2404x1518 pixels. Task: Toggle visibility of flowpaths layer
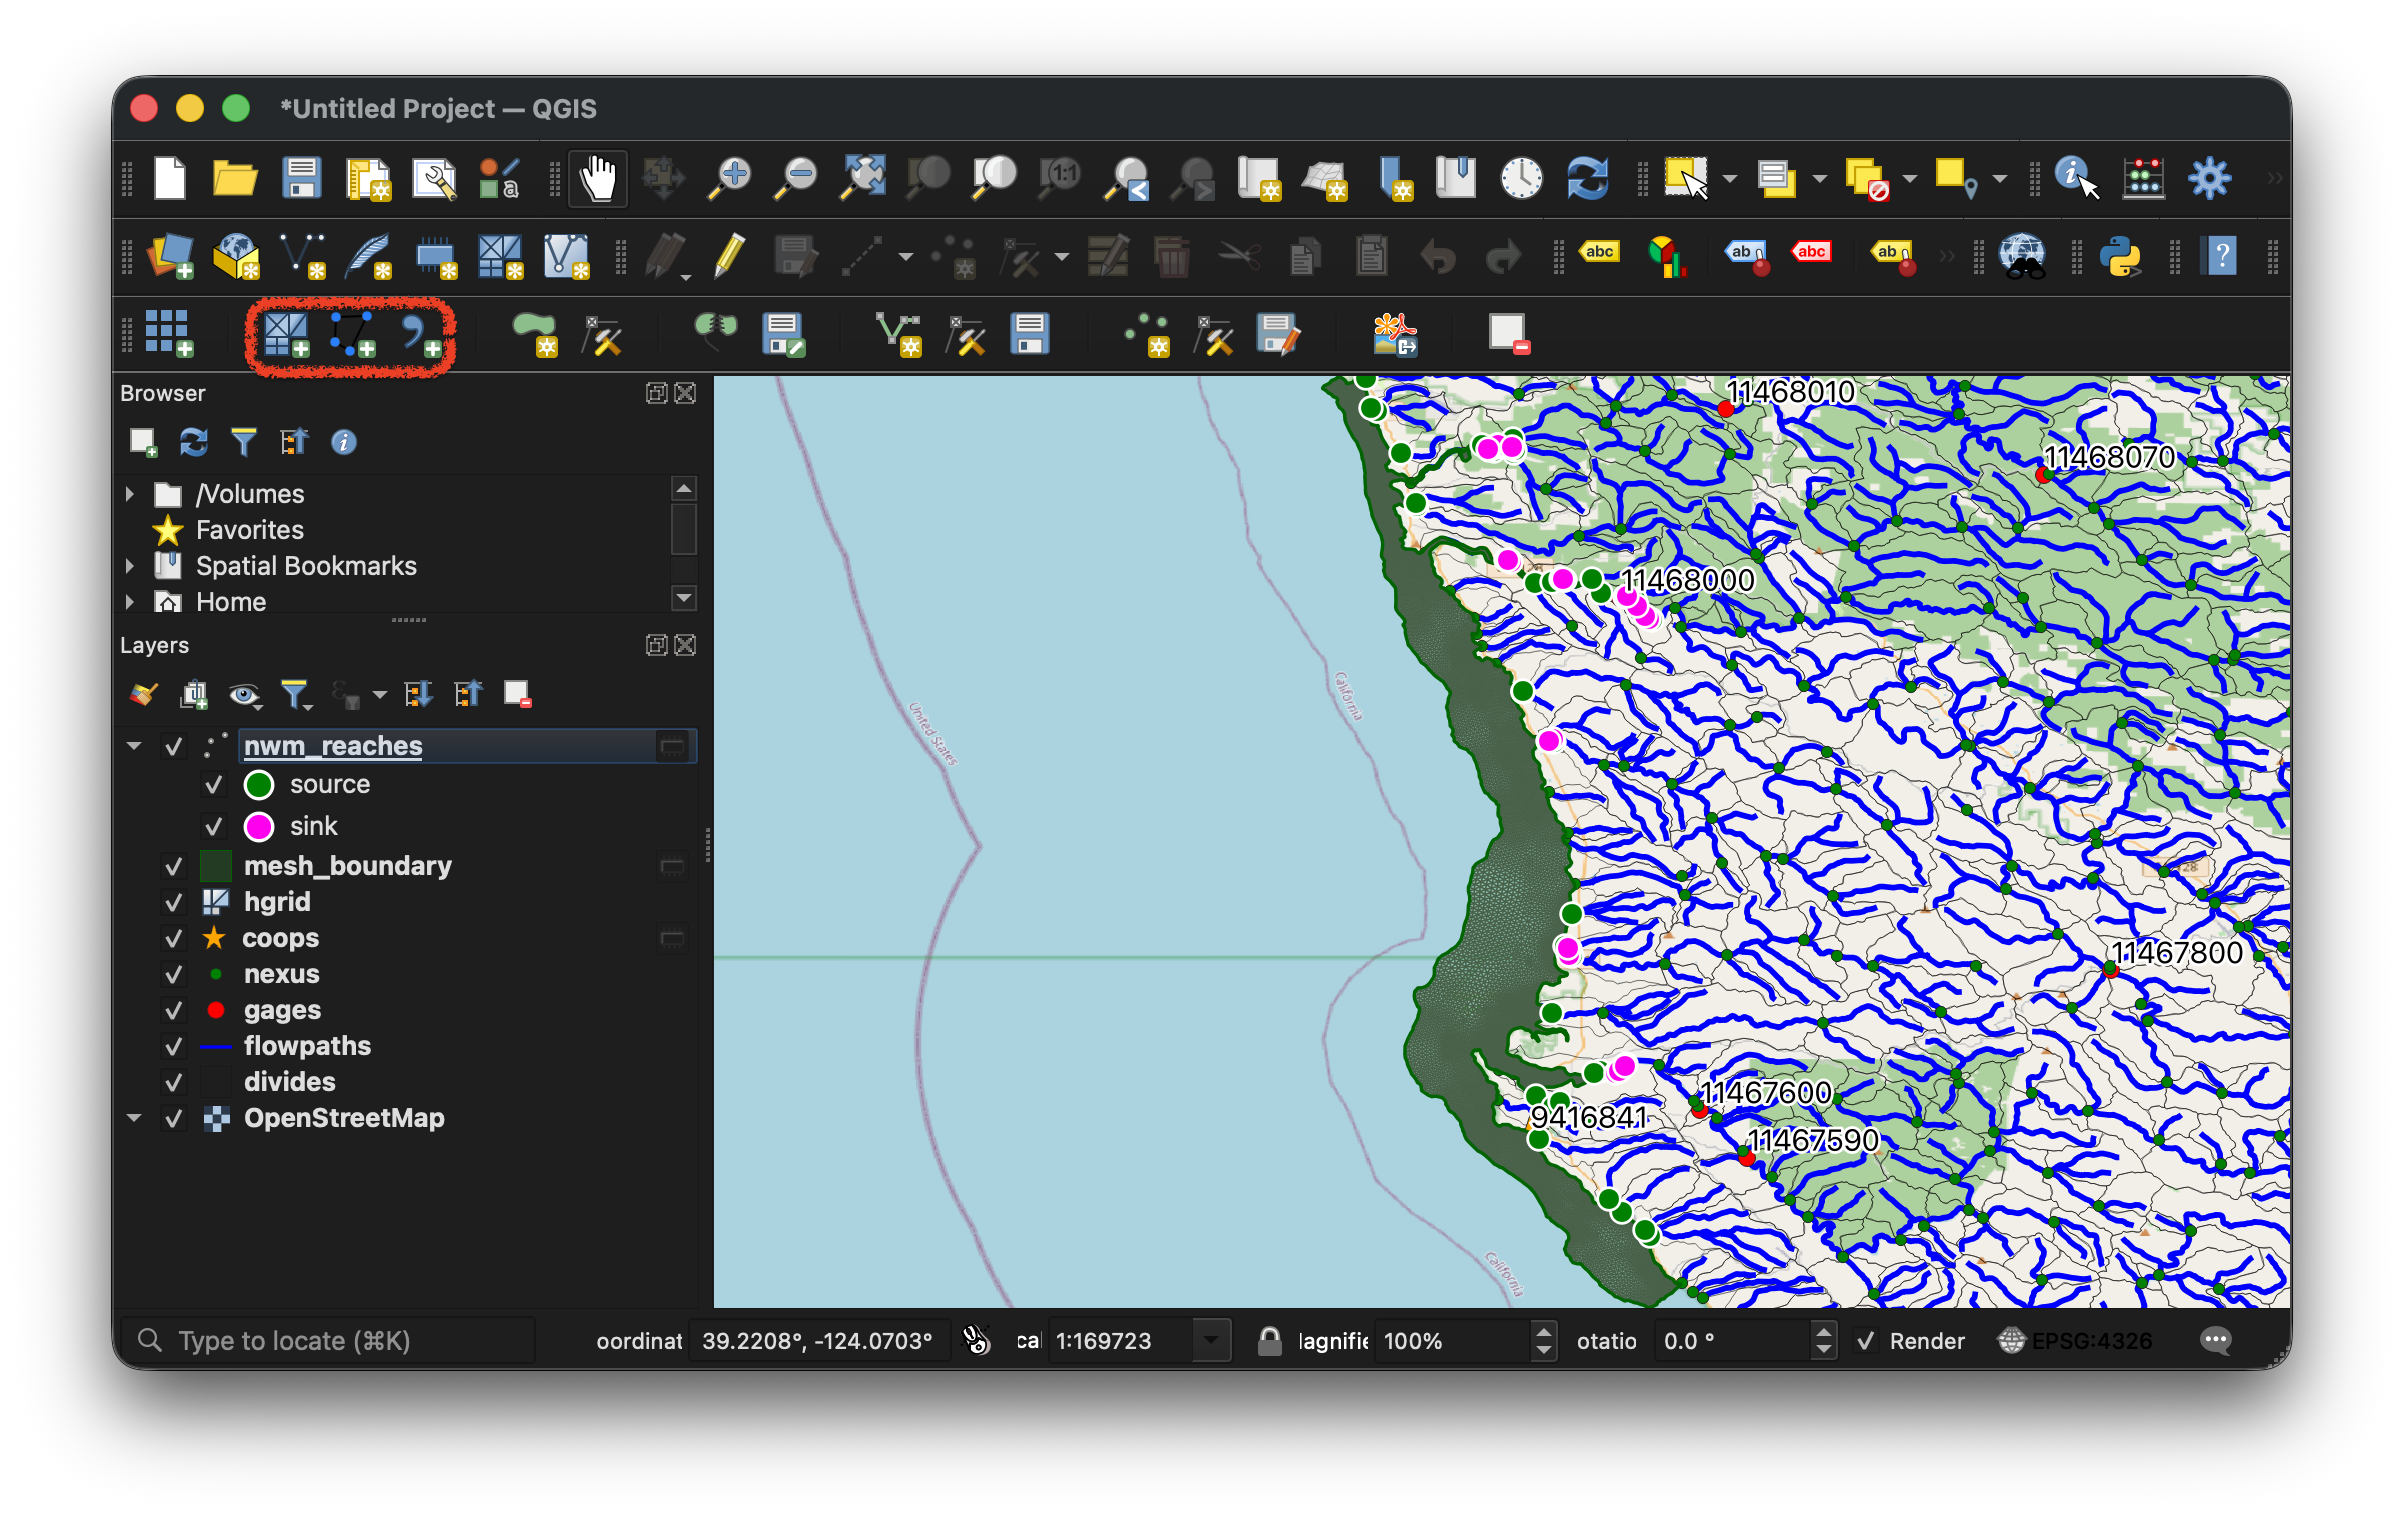tap(174, 1046)
